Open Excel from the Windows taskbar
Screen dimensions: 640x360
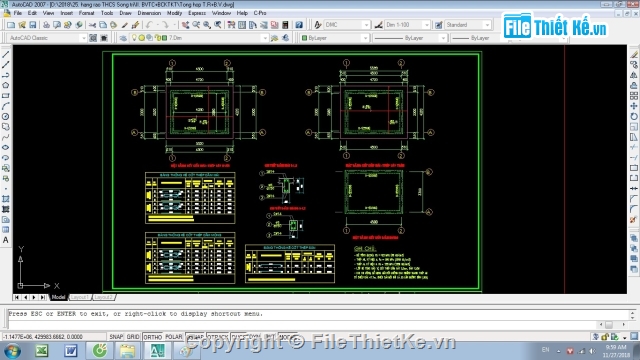(42, 351)
